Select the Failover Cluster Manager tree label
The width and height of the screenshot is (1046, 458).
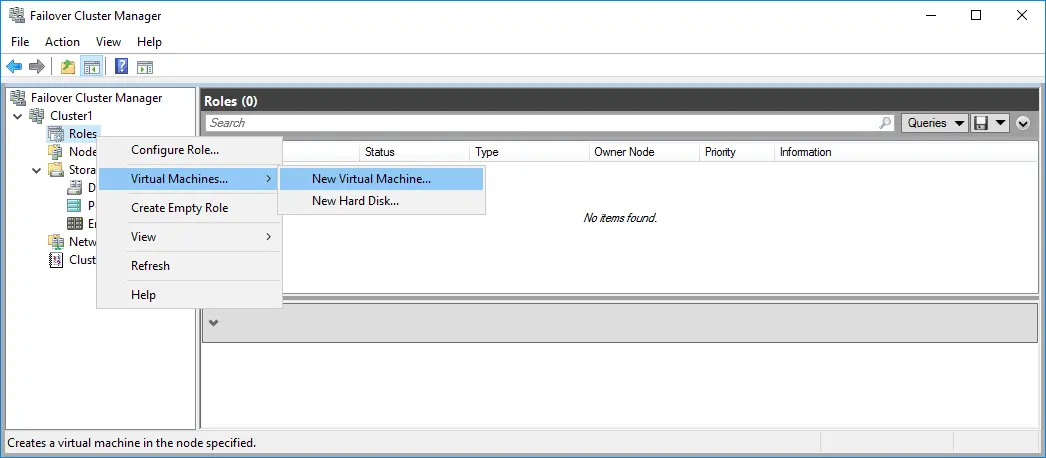[x=96, y=98]
